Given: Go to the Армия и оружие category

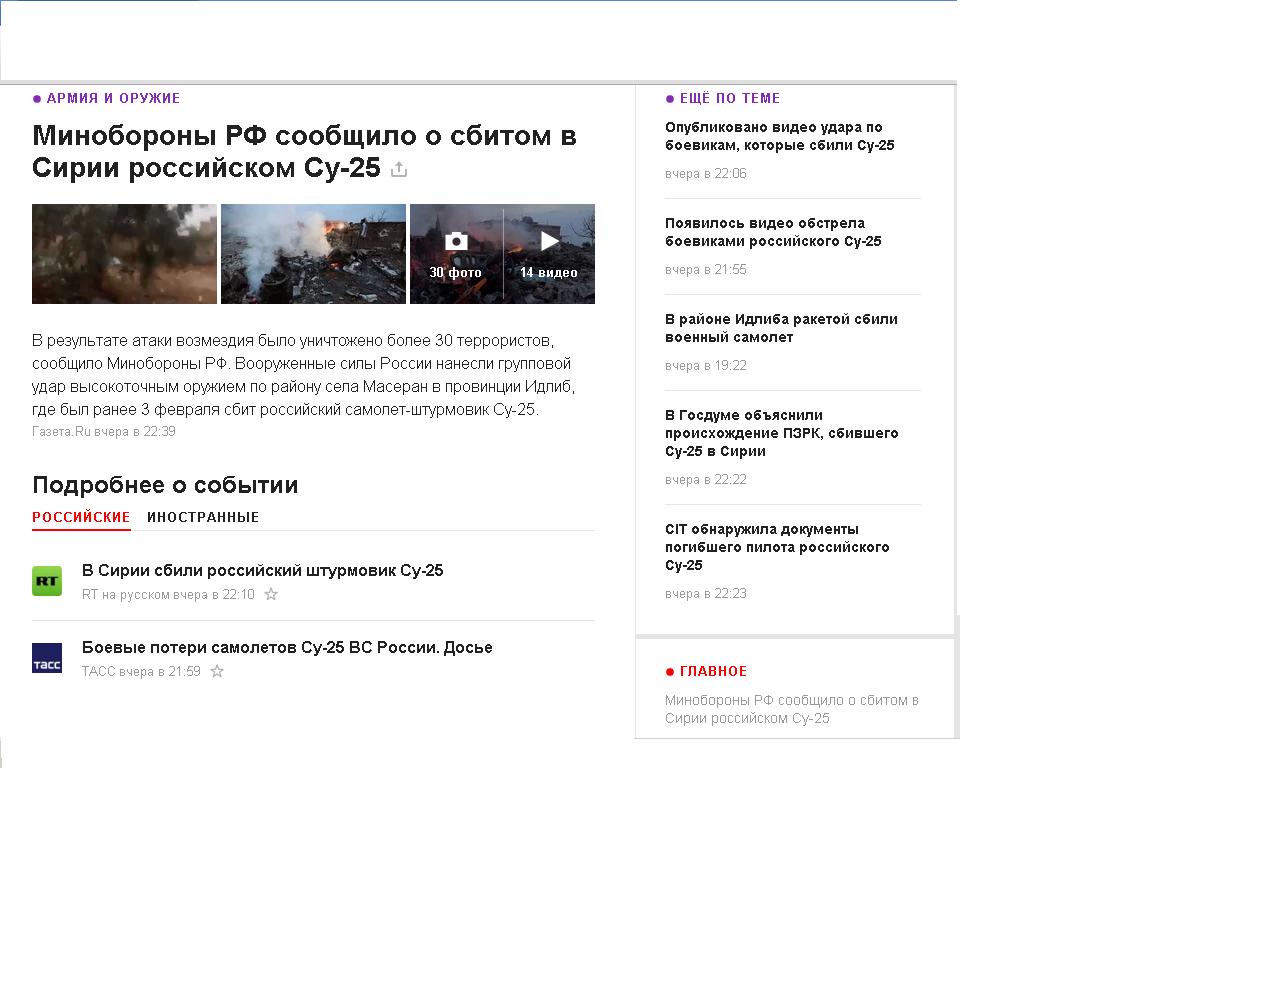Looking at the screenshot, I should coord(113,98).
